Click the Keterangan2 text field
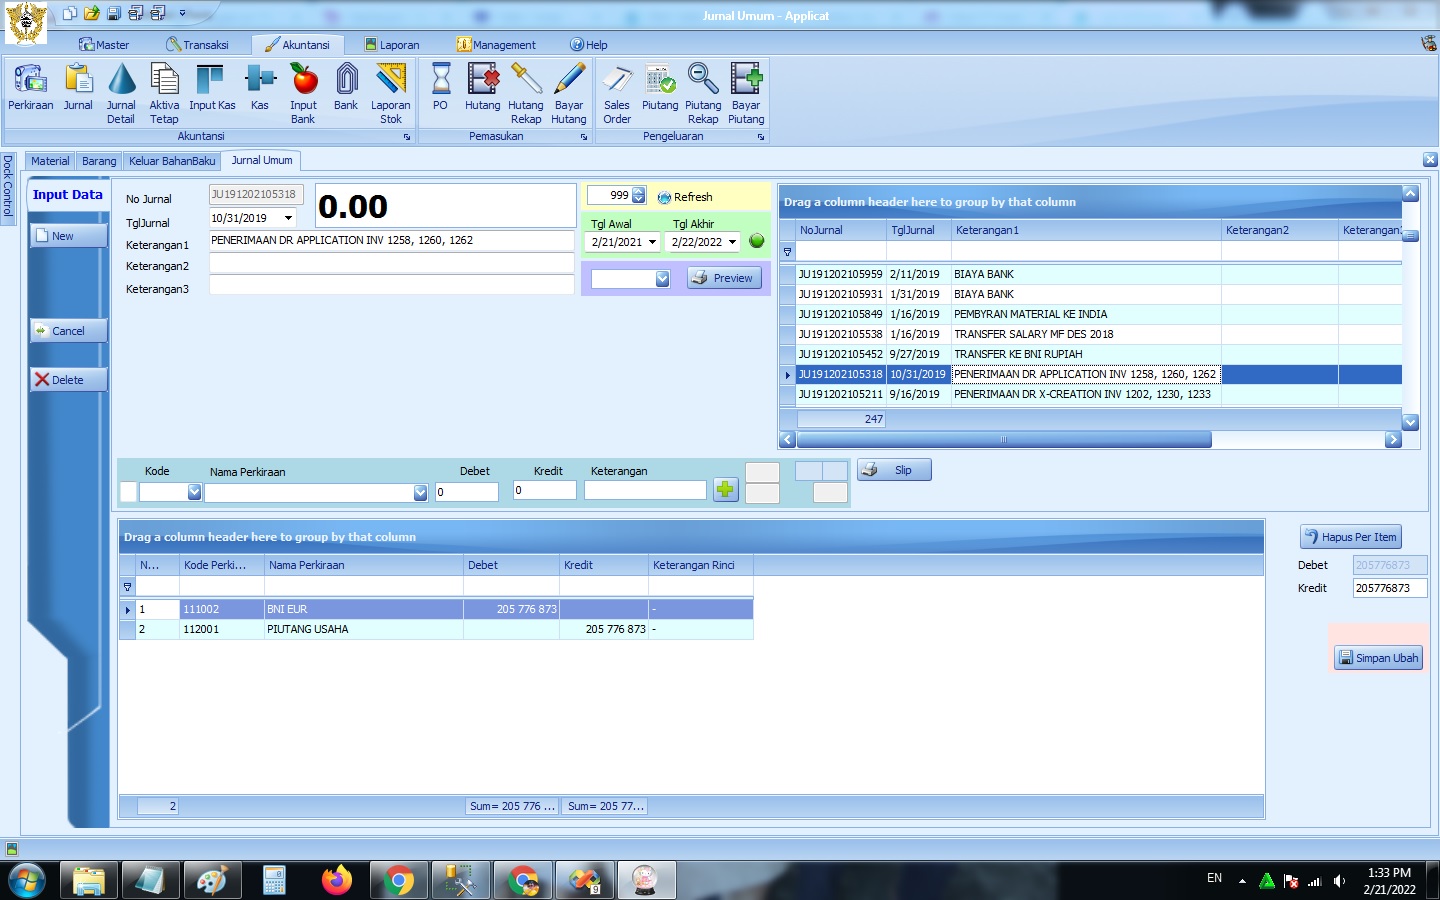 coord(391,264)
